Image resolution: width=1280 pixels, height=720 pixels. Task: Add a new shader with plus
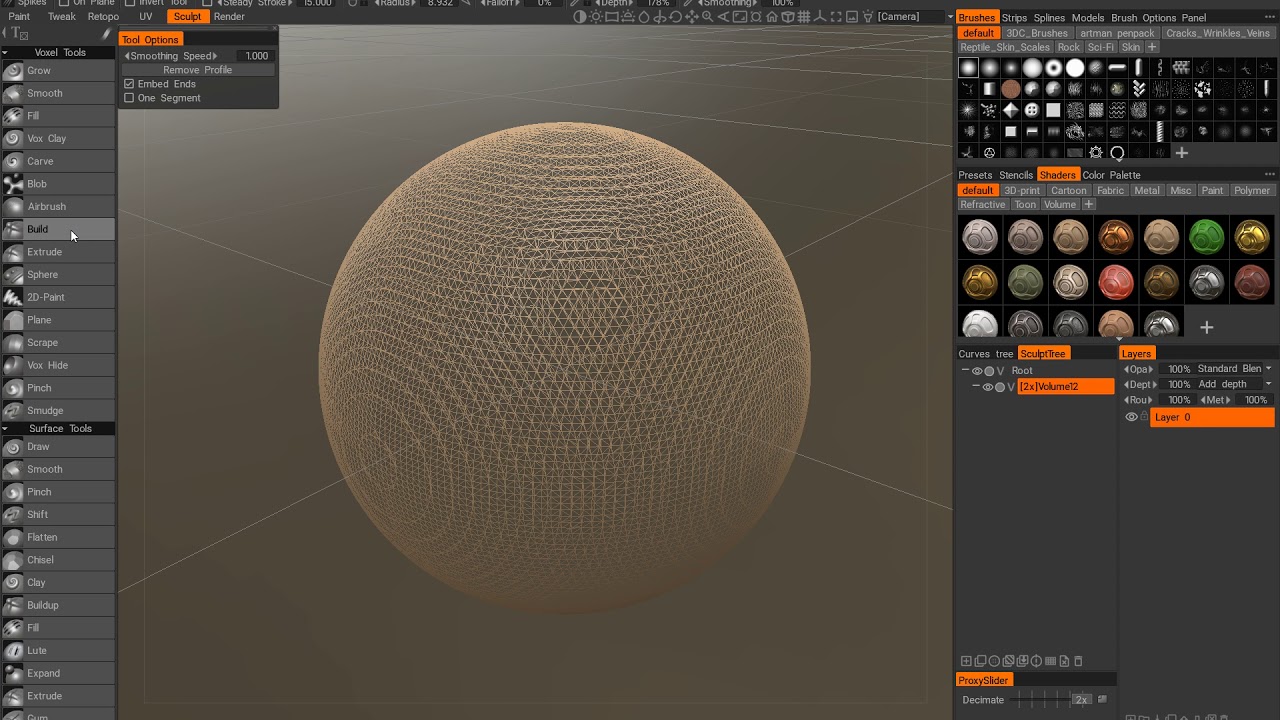pos(1206,328)
